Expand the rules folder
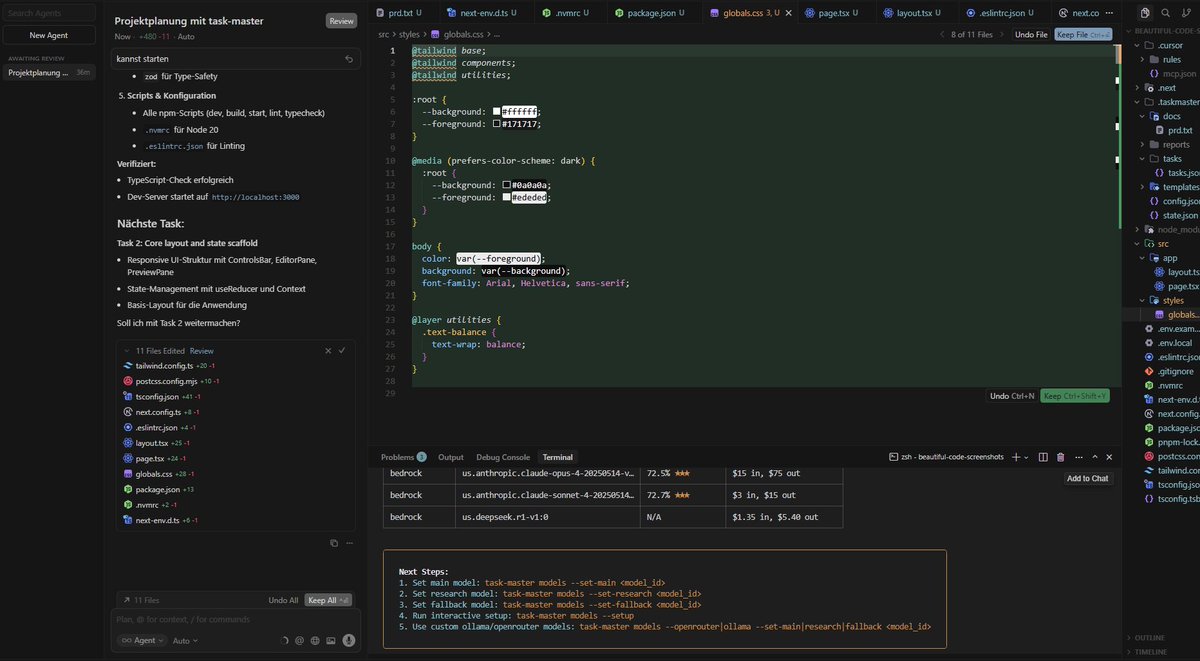This screenshot has width=1200, height=661. (x=1142, y=59)
